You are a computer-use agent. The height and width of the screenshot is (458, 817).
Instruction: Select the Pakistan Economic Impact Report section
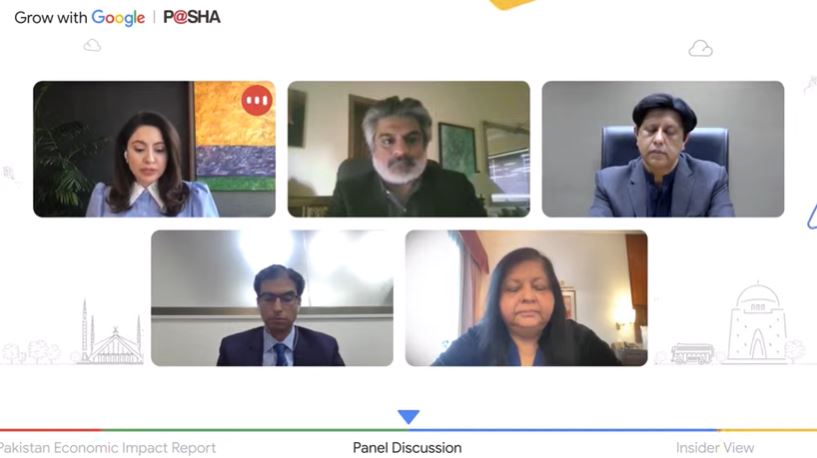point(107,448)
